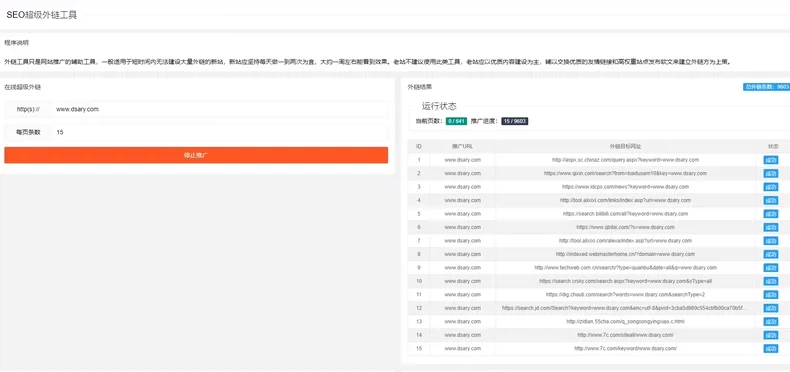Open the www.qbitai.com link
This screenshot has width=790, height=372.
(625, 227)
